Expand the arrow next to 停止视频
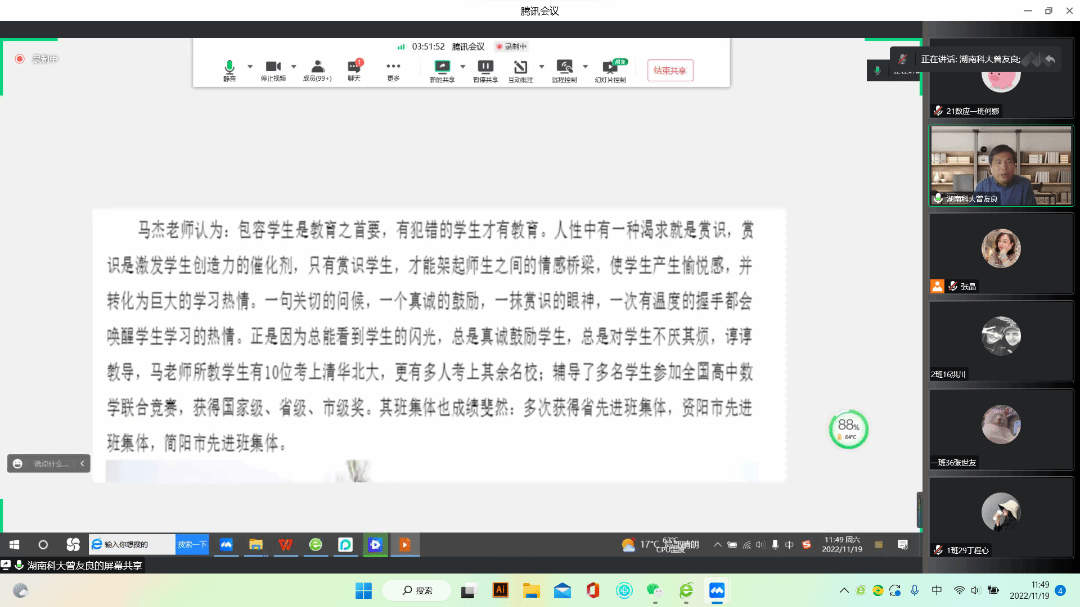This screenshot has height=607, width=1080. click(295, 67)
